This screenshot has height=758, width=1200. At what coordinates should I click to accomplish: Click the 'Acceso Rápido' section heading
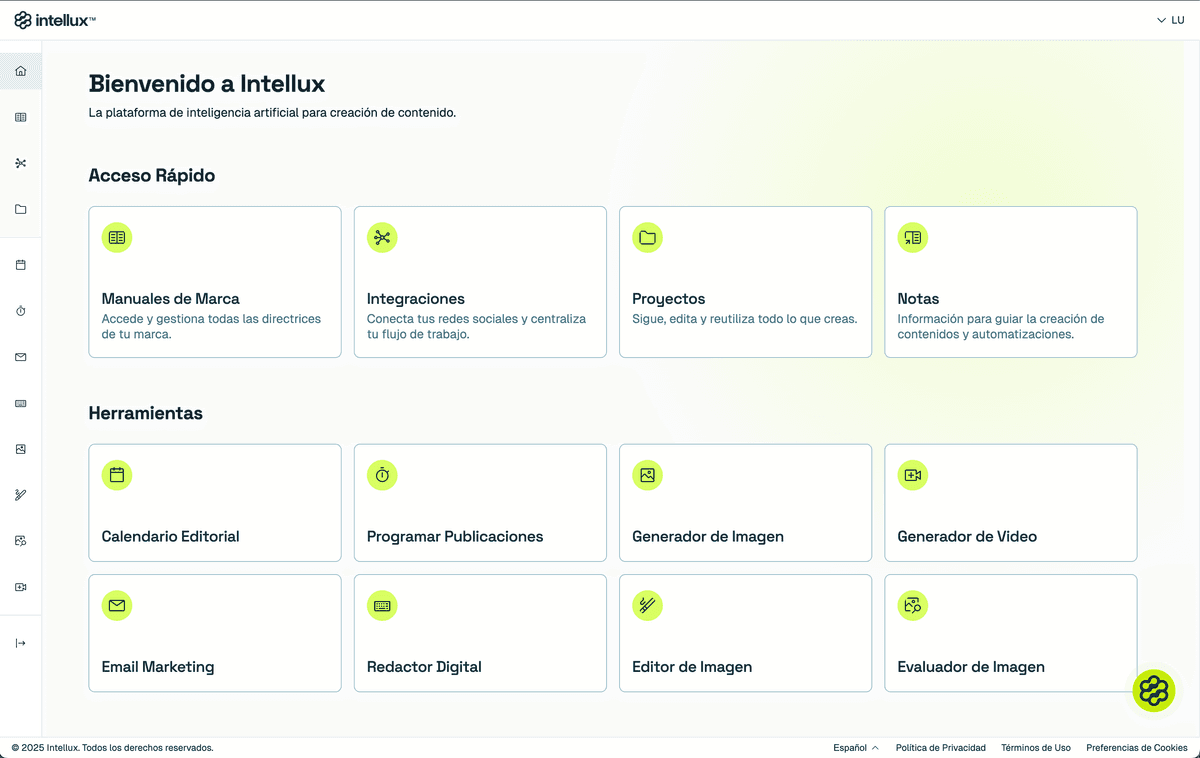pos(152,175)
